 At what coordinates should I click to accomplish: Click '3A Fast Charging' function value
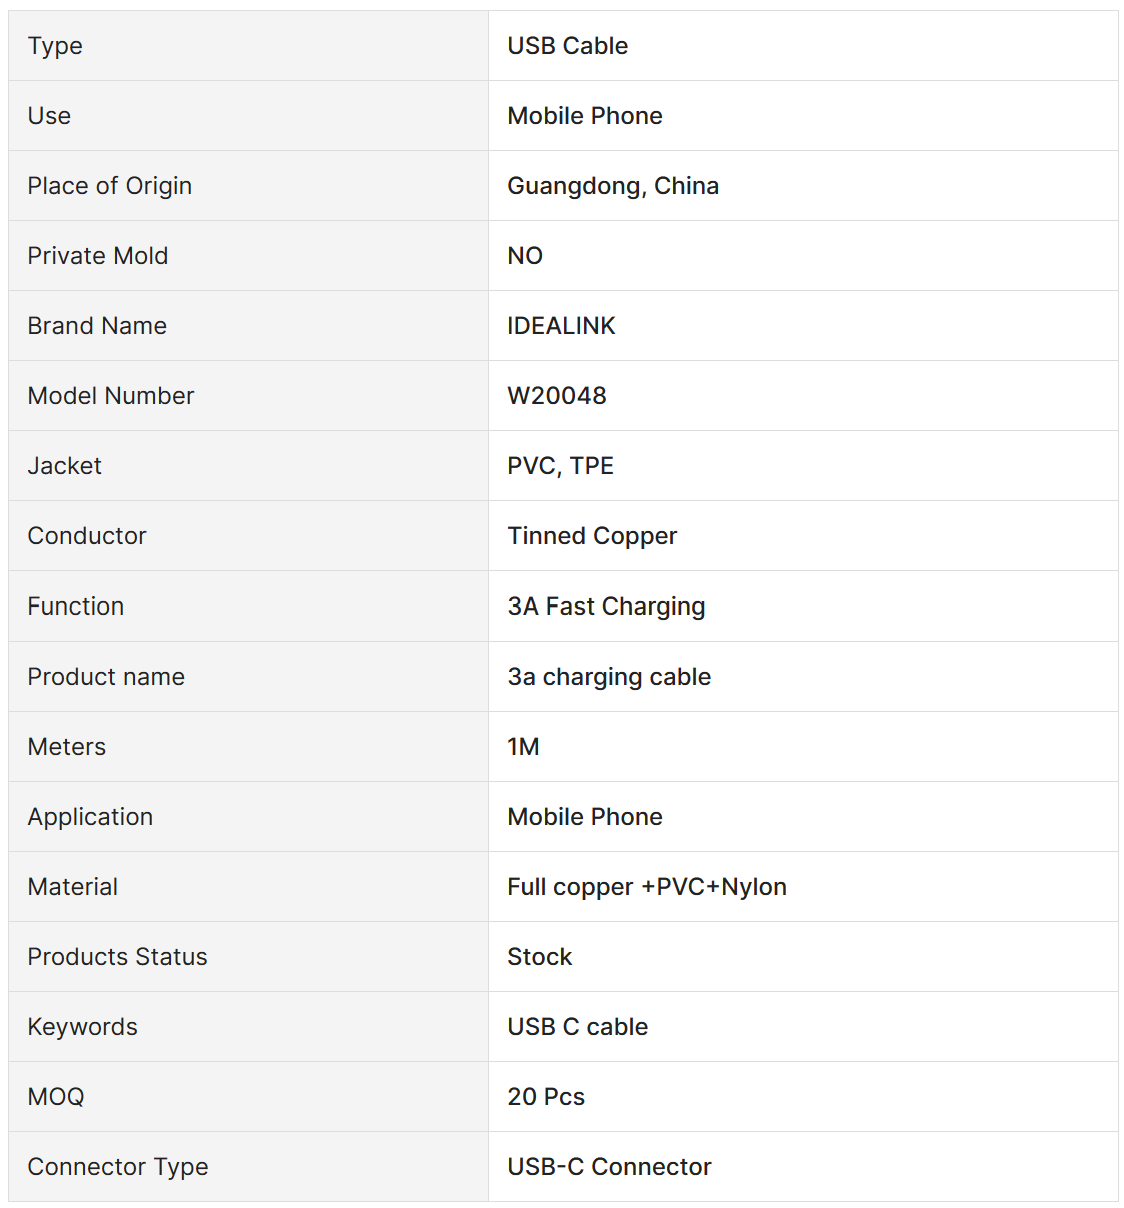(x=606, y=607)
